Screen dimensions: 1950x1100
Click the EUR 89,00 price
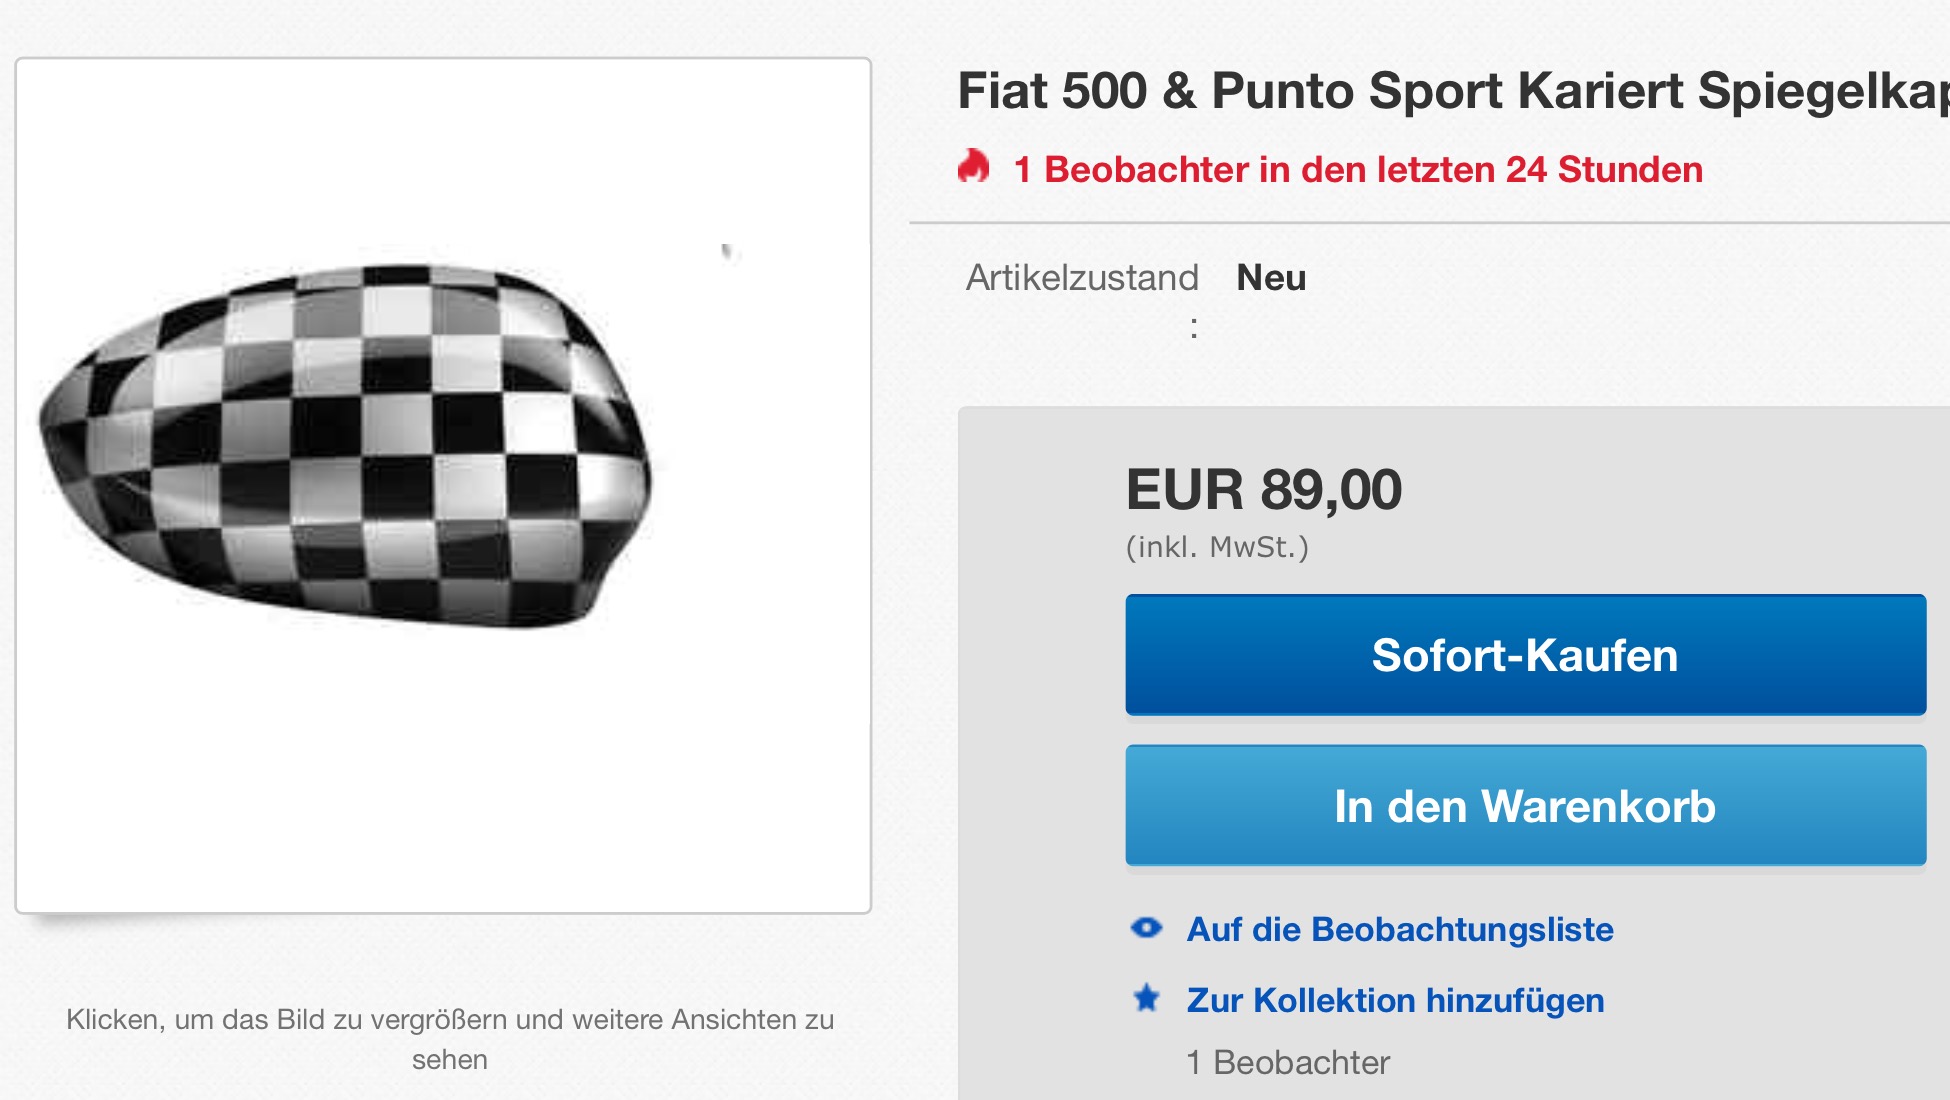coord(1264,490)
